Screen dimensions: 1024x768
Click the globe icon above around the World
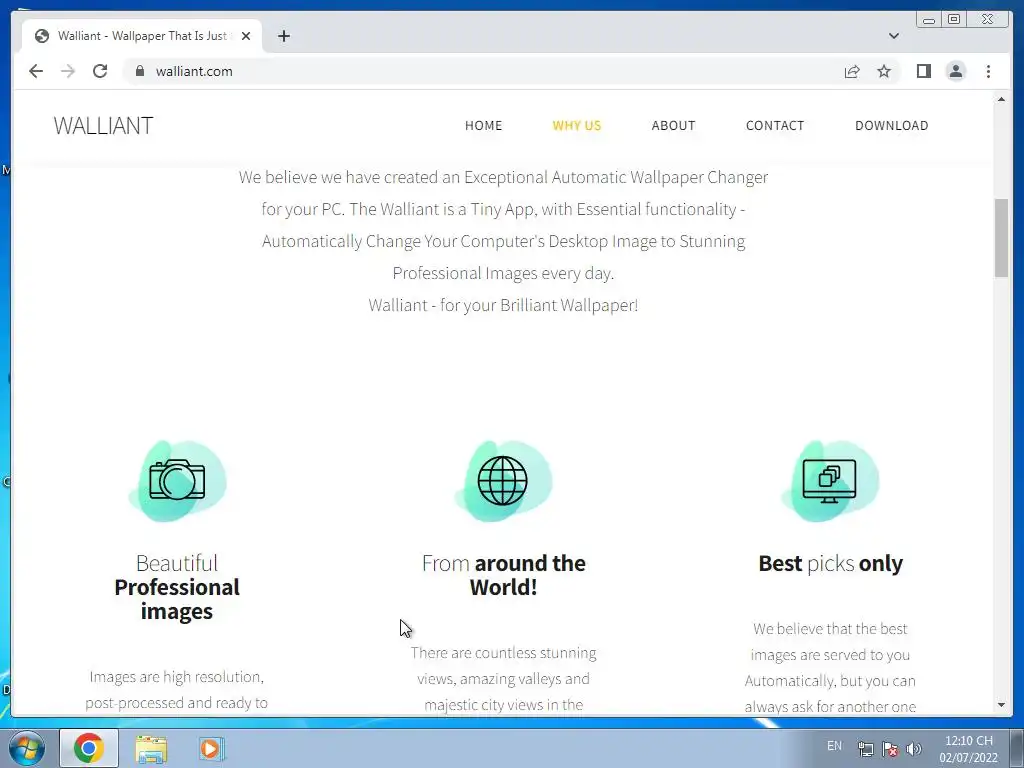pos(503,481)
